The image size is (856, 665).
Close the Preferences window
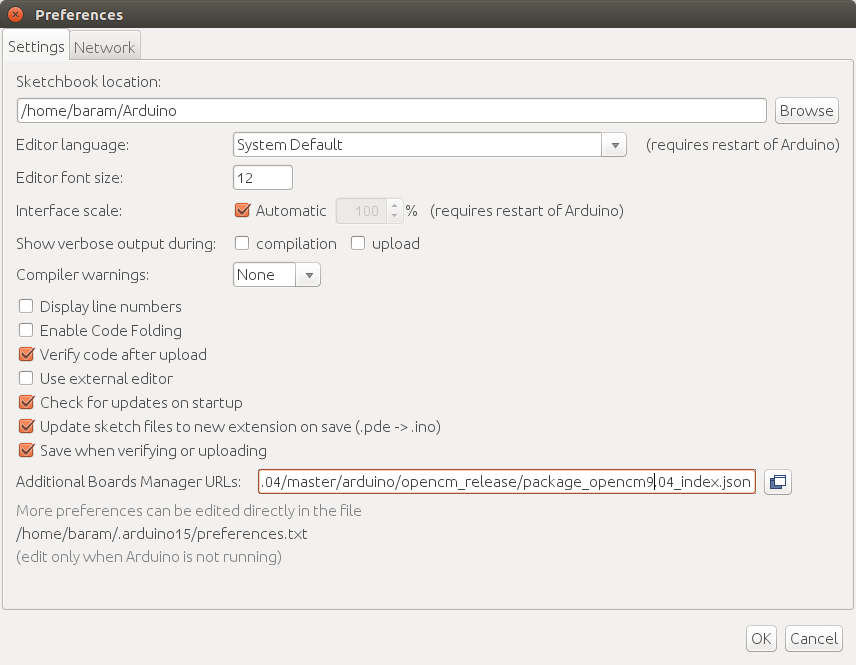click(x=16, y=15)
